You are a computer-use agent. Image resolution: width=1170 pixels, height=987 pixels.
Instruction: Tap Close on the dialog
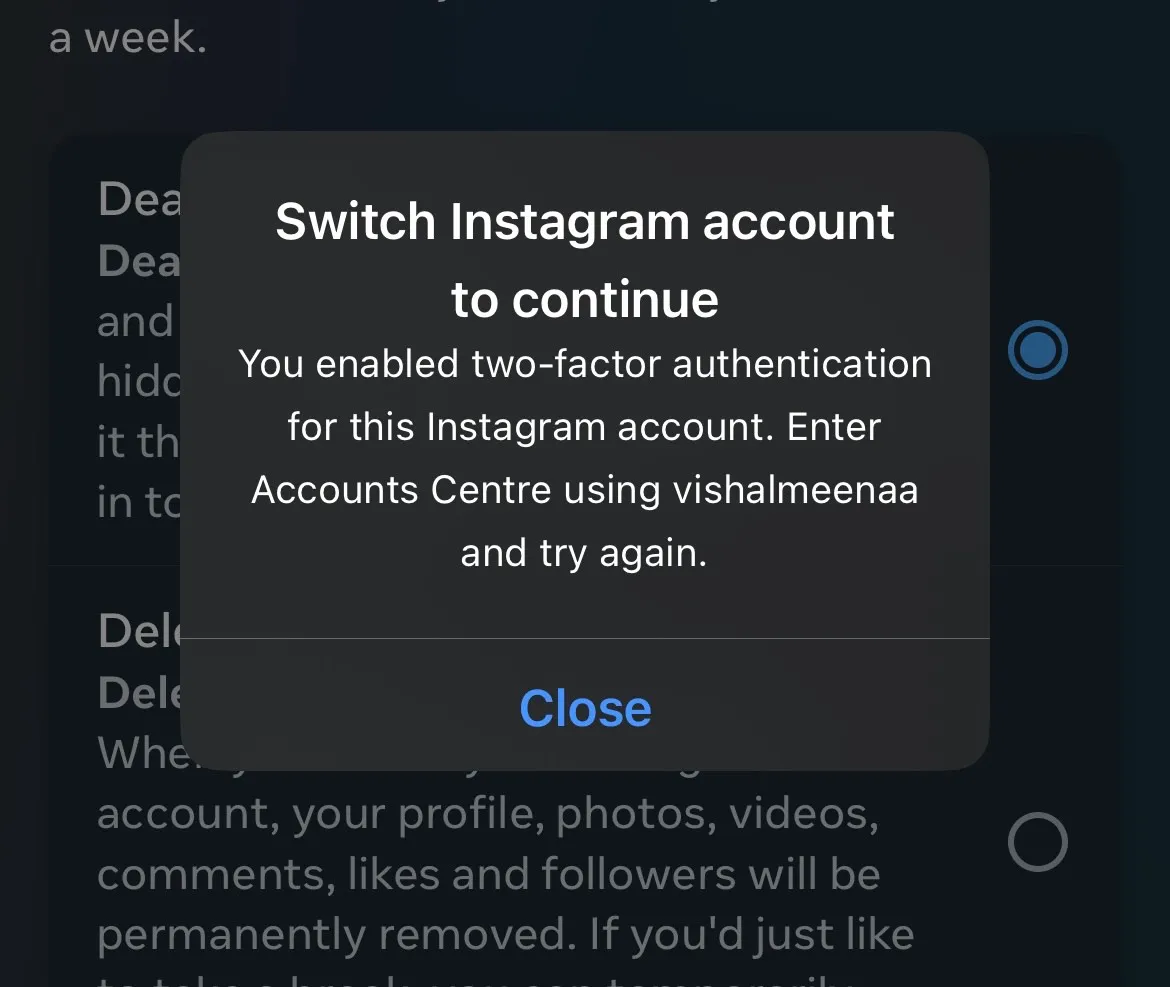585,707
